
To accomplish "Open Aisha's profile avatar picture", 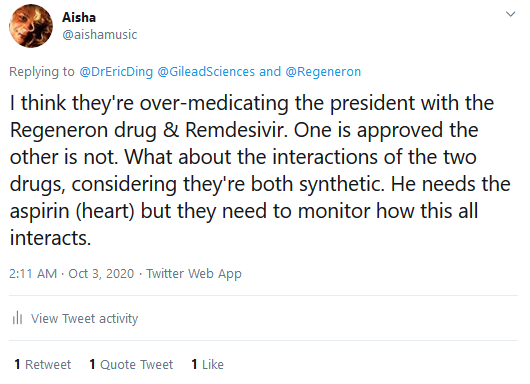I will tap(31, 26).
